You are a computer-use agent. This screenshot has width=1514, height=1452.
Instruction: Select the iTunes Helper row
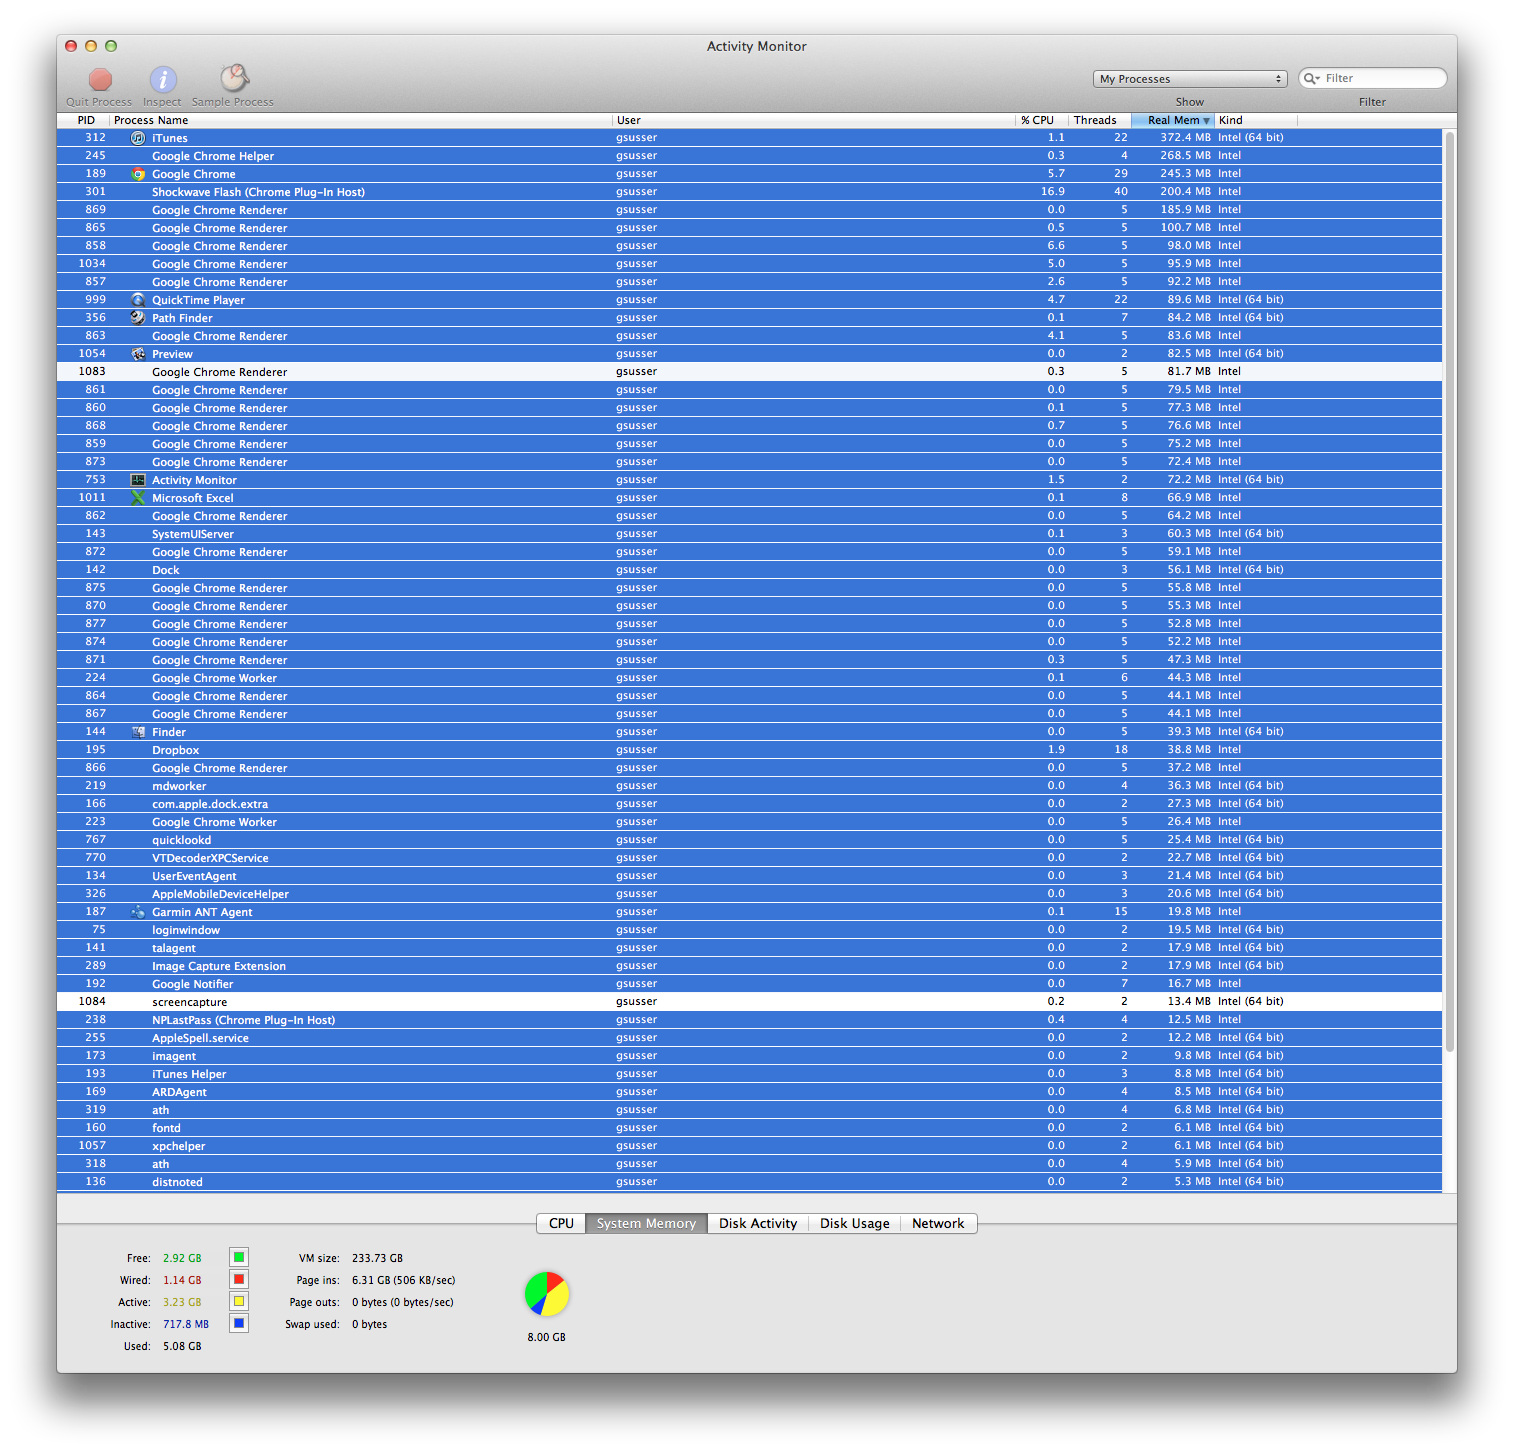point(749,1074)
